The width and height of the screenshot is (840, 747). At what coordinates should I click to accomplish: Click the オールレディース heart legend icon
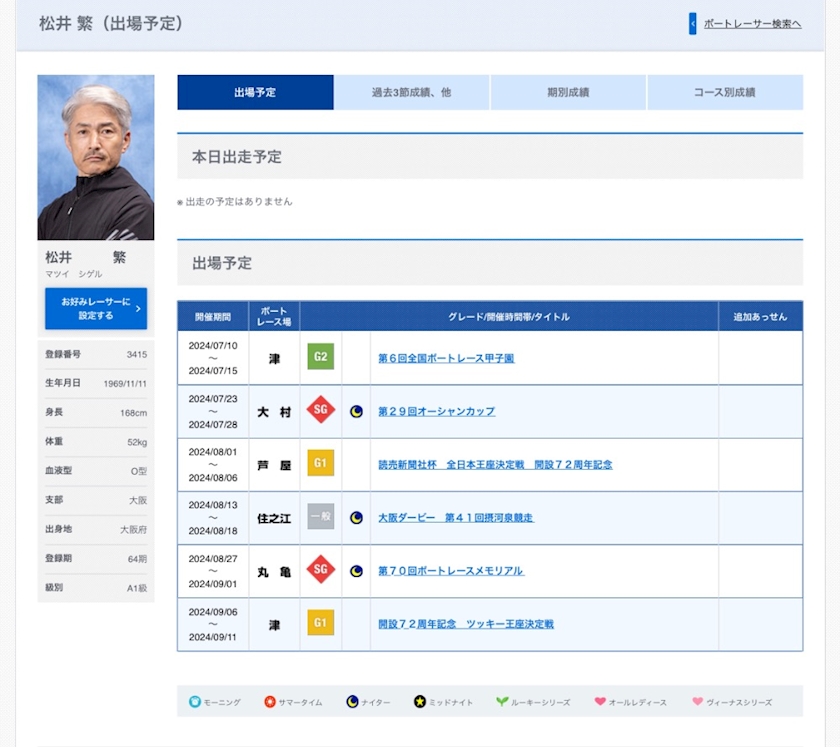click(600, 702)
